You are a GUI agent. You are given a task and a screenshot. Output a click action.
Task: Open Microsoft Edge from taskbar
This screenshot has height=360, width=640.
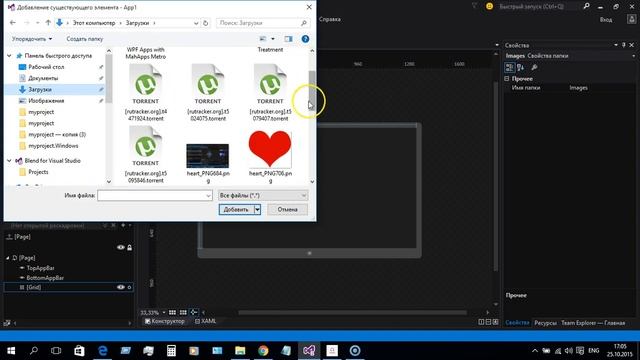(x=102, y=351)
